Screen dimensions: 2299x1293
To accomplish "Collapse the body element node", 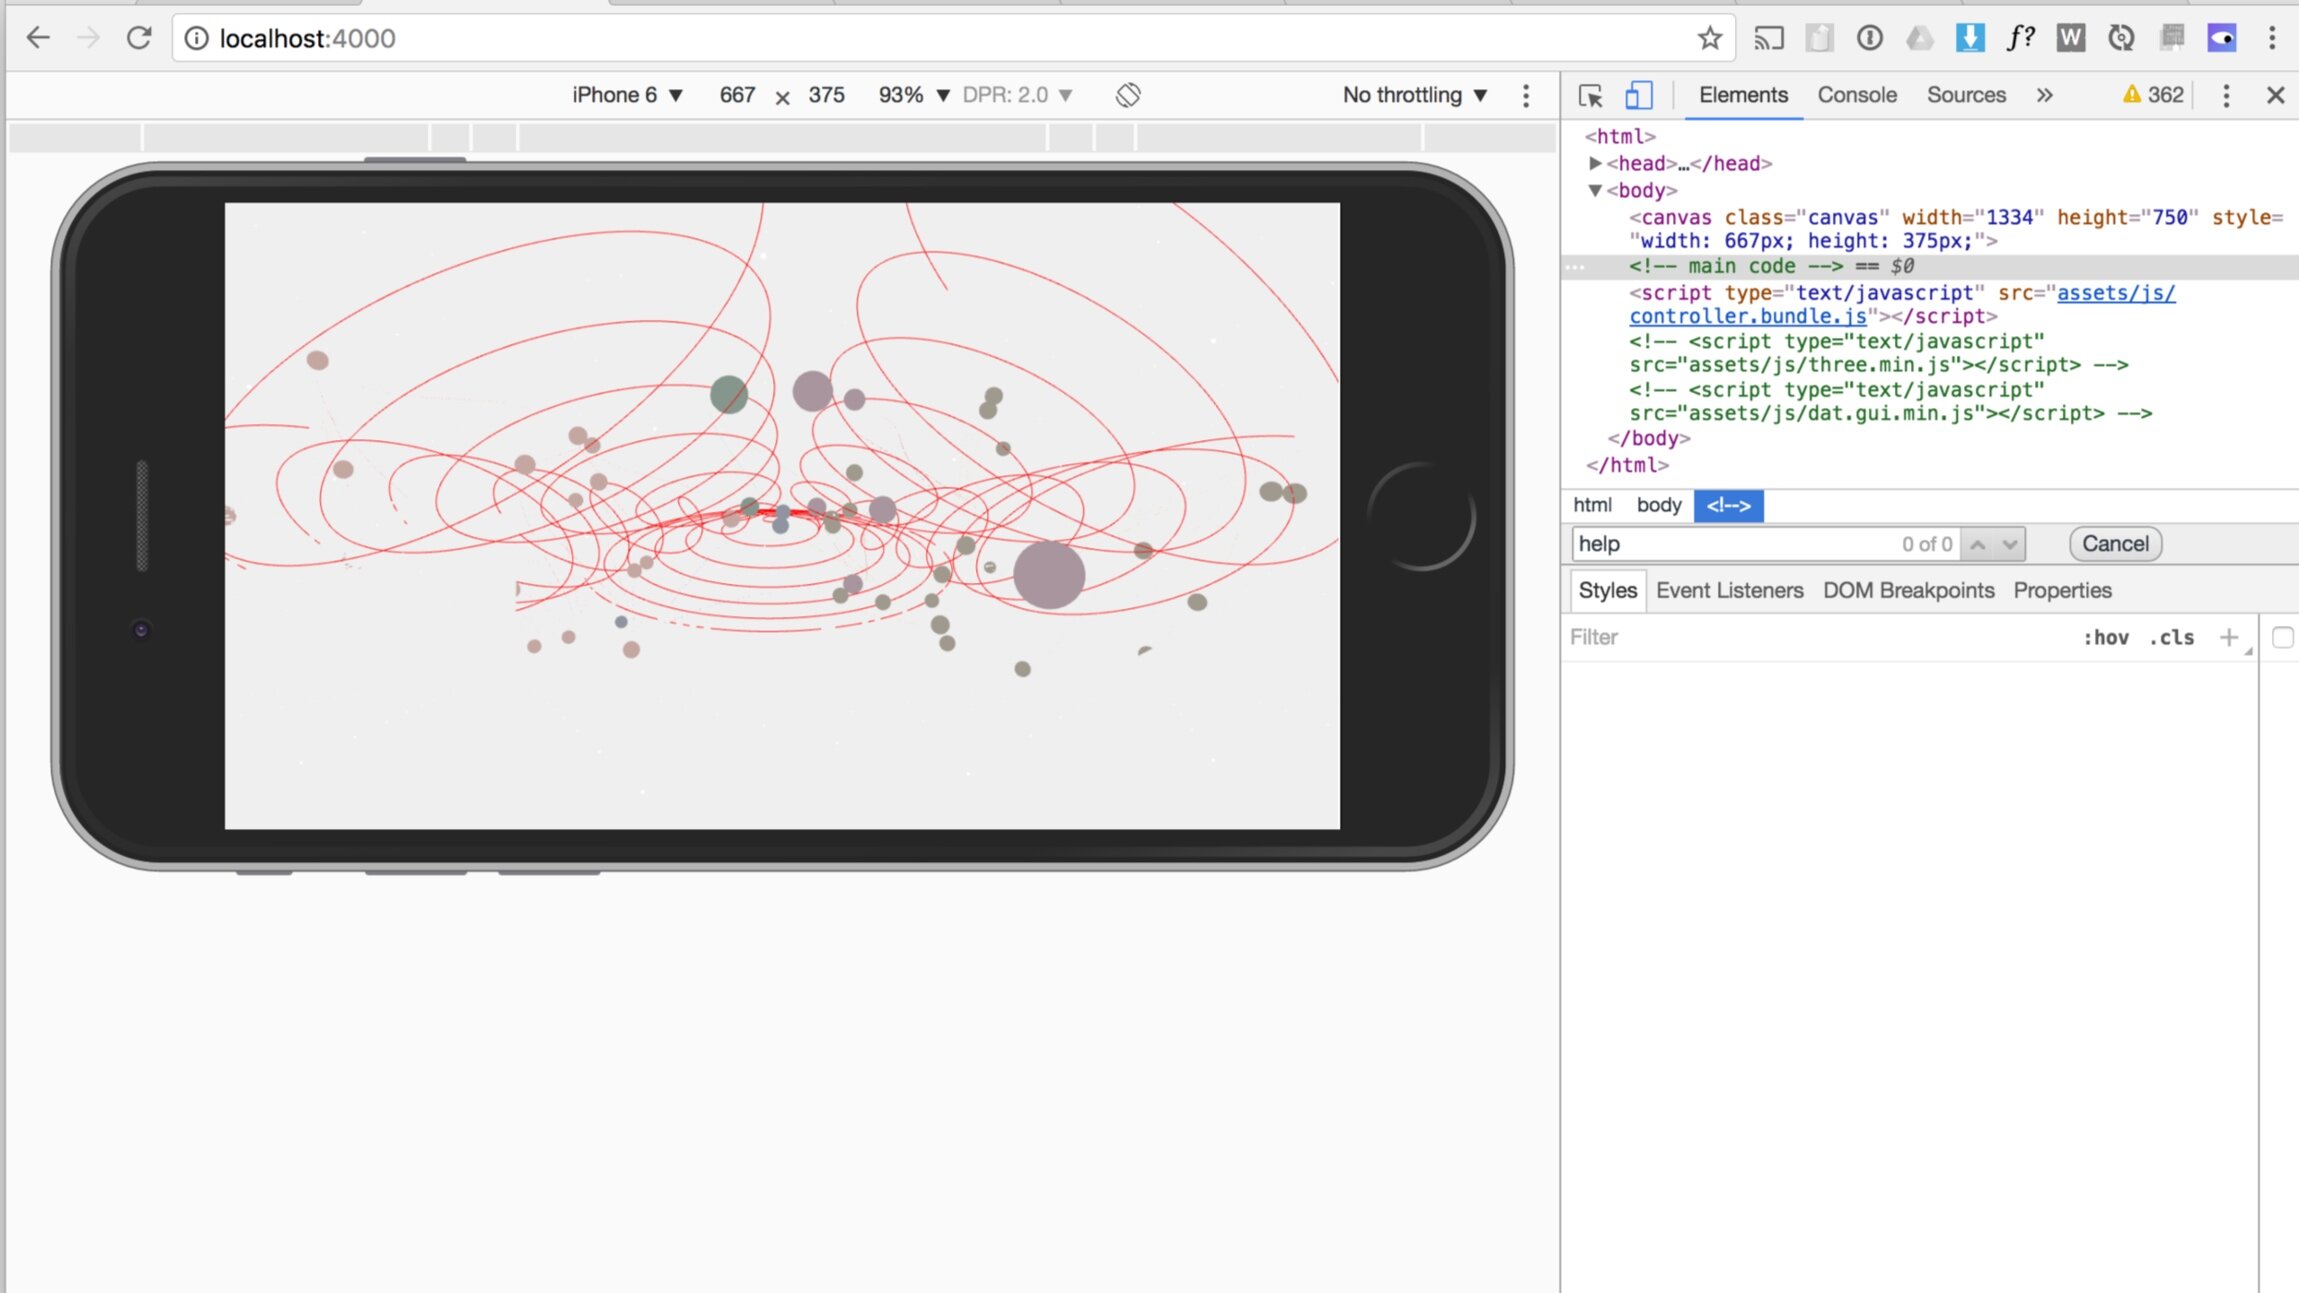I will pos(1595,190).
